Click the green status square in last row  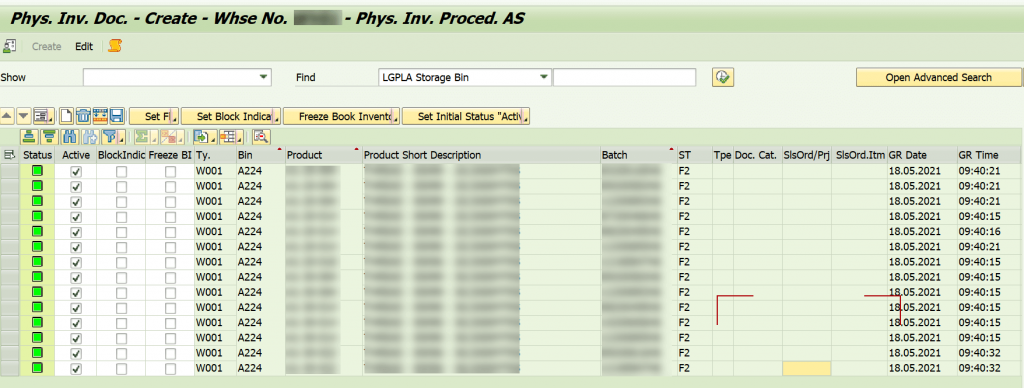pyautogui.click(x=37, y=368)
